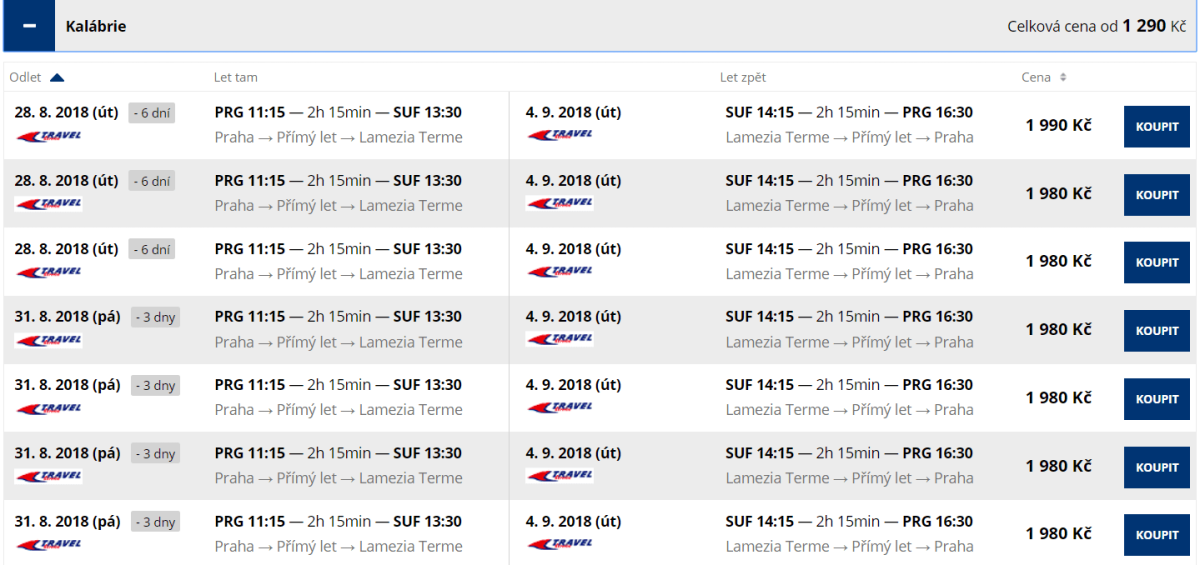Click departure airline logo in last row
1200x565 pixels.
49,545
